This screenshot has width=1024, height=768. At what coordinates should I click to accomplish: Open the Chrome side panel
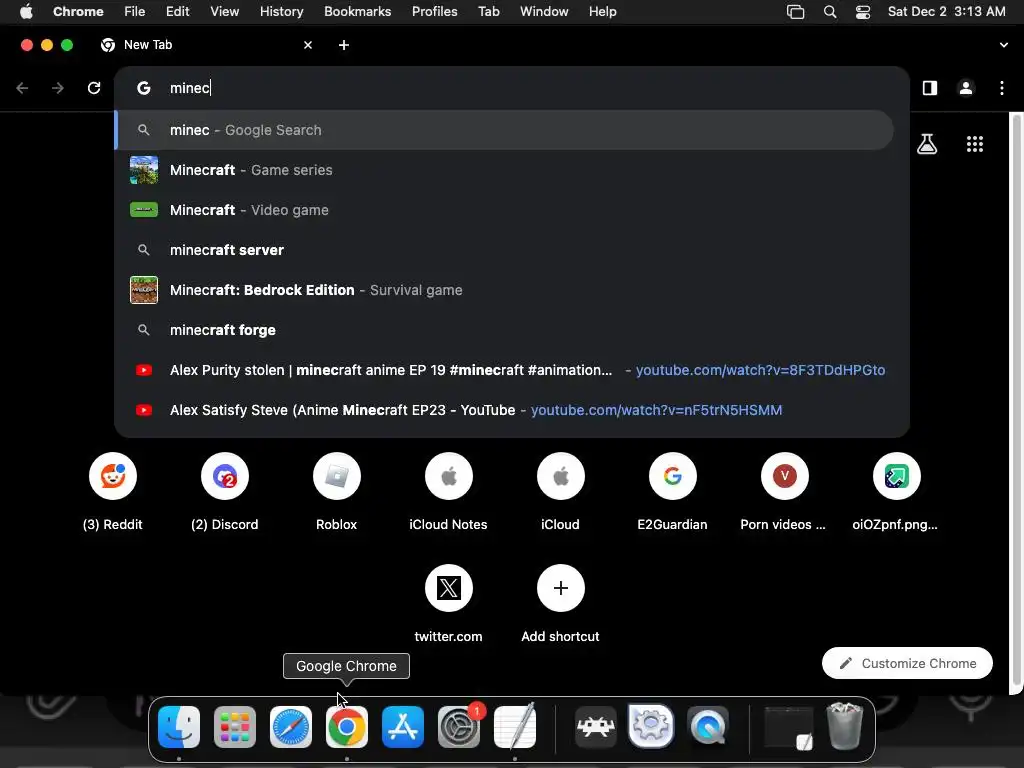(x=930, y=88)
